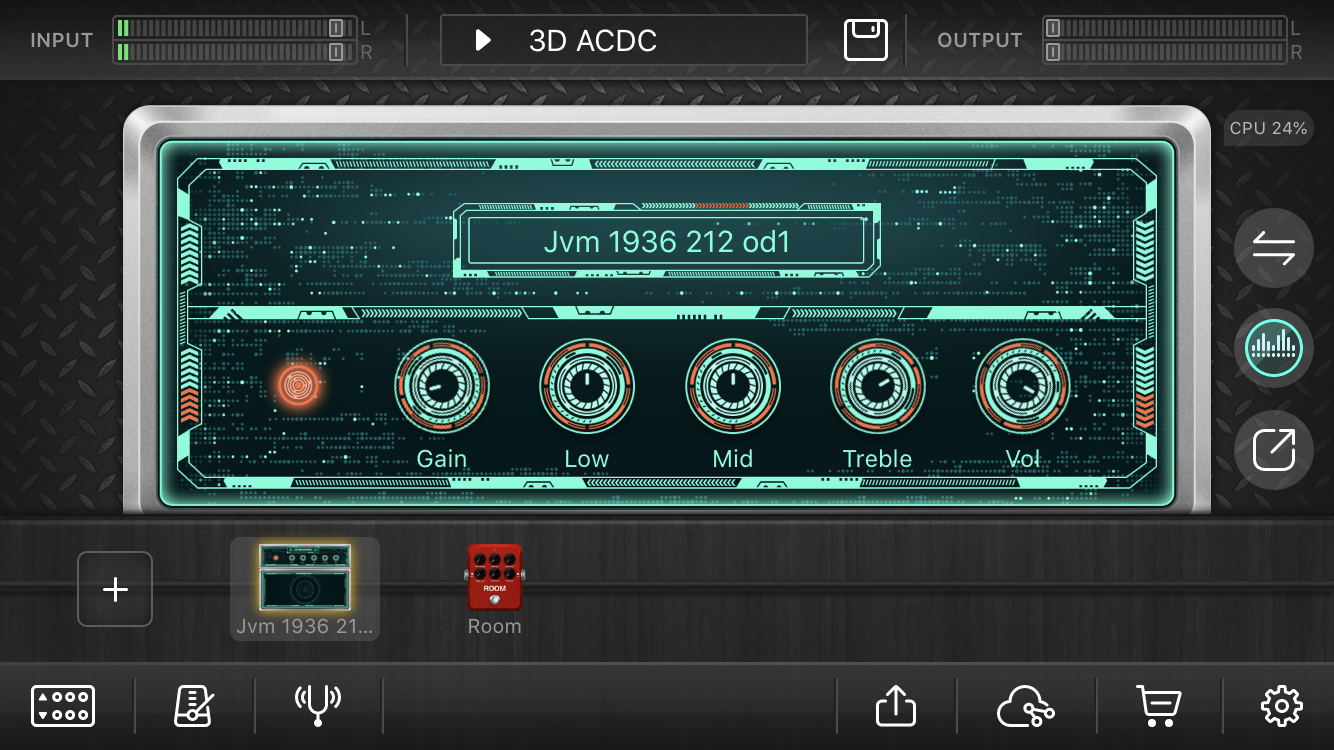Open the metronome notes icon
The height and width of the screenshot is (750, 1334).
(x=194, y=706)
